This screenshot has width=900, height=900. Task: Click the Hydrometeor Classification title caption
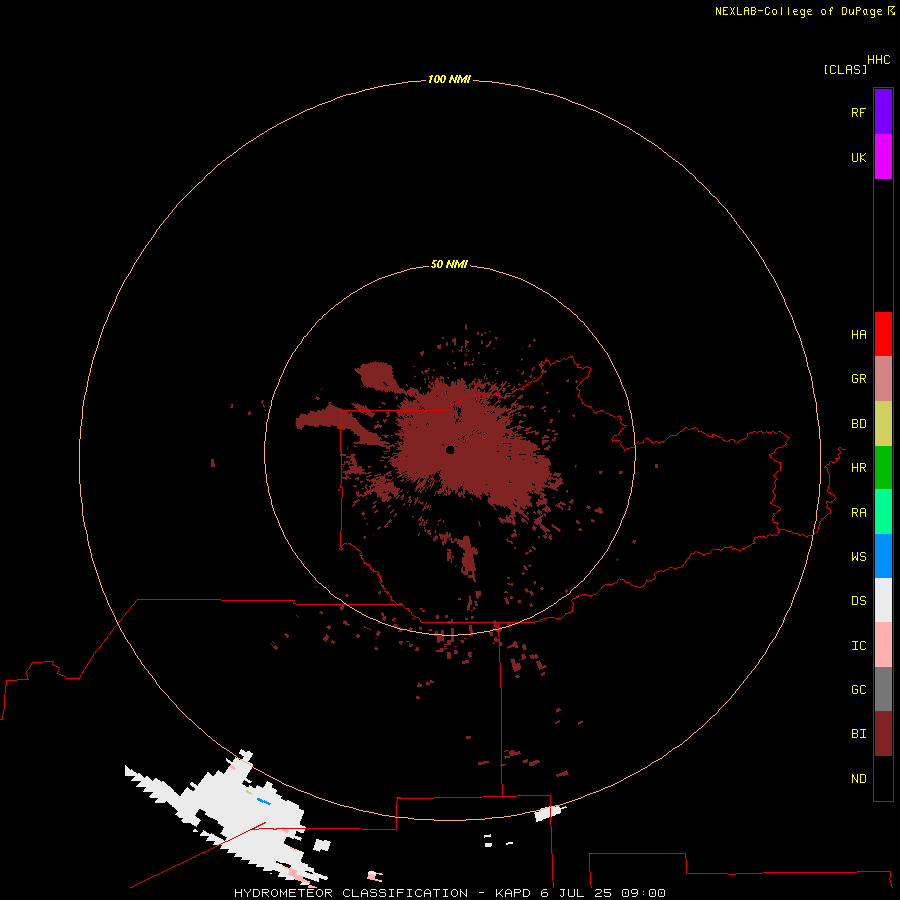point(449,893)
